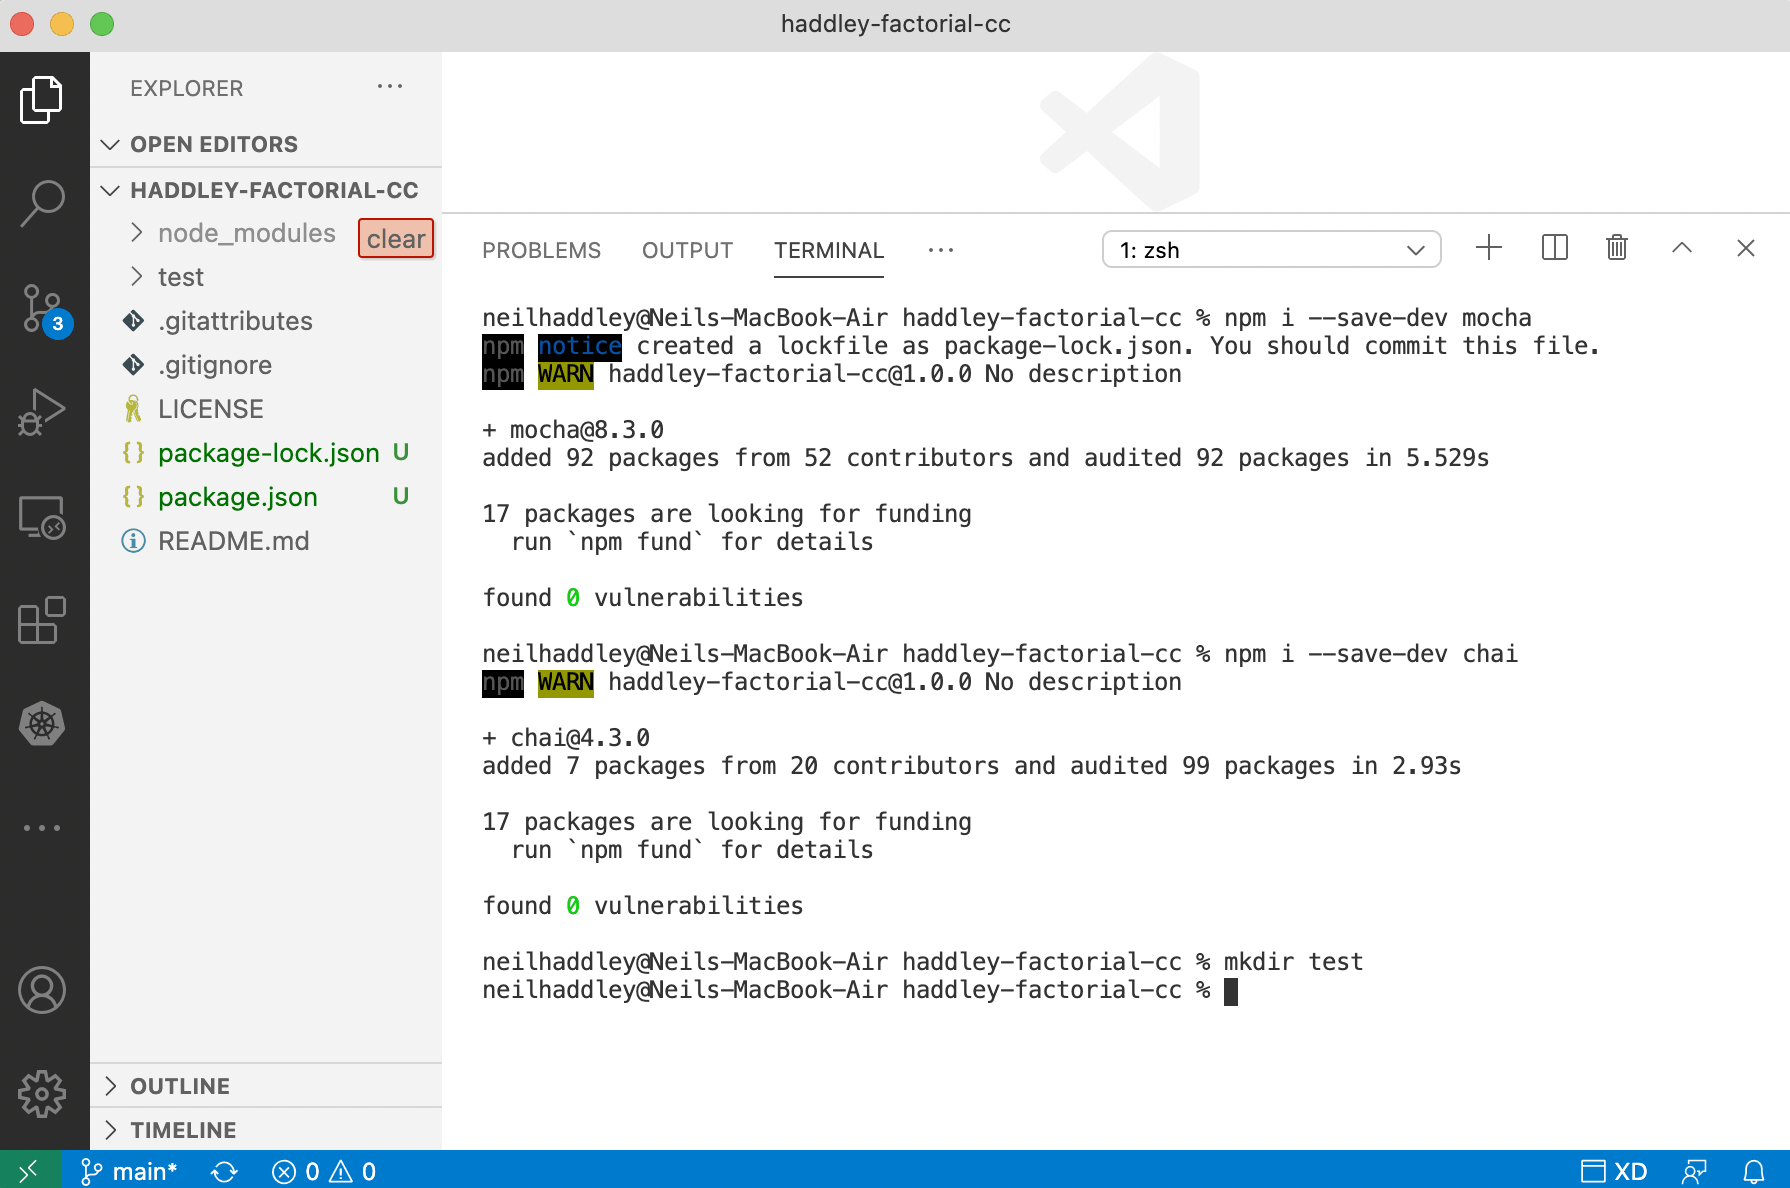Switch to the OUTPUT tab

pyautogui.click(x=687, y=250)
